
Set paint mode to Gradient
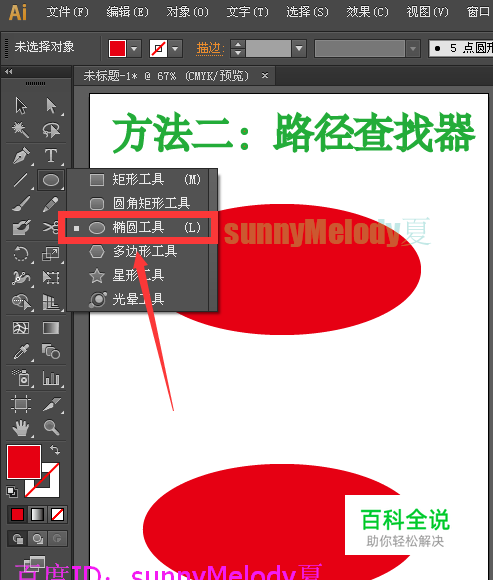(x=37, y=515)
